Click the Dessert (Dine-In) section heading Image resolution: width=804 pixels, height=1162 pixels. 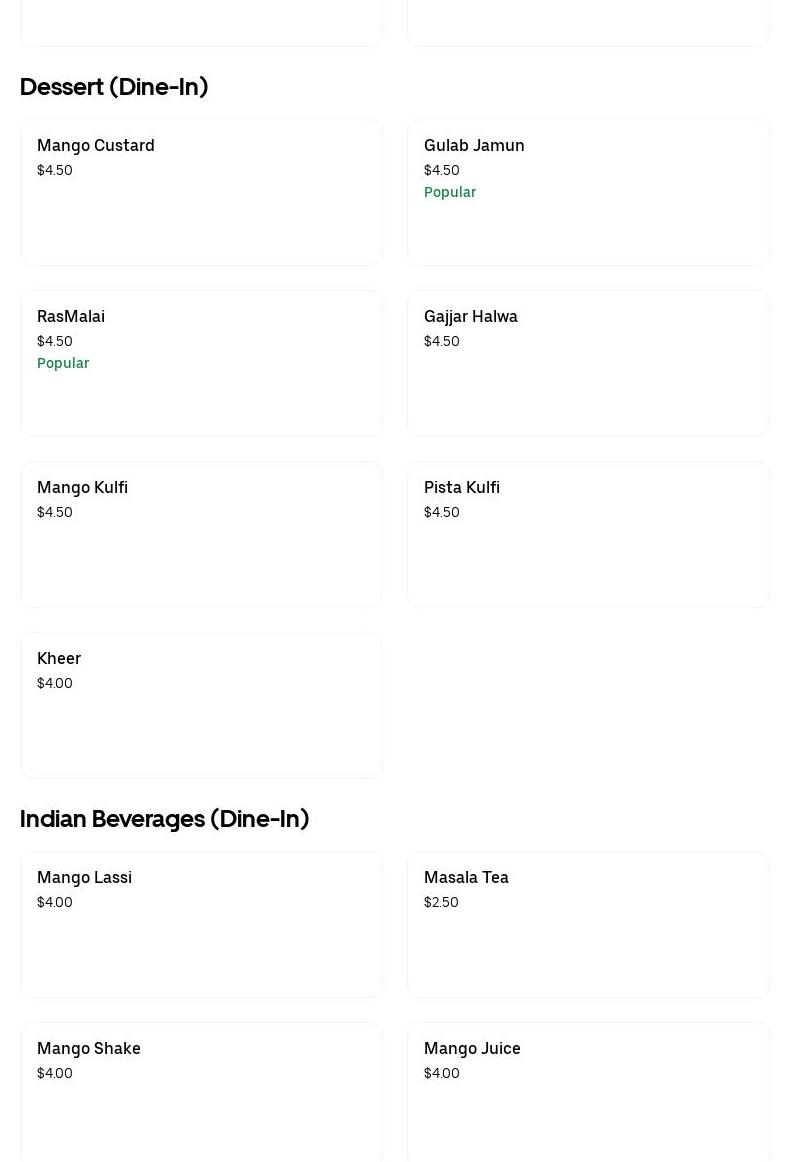point(114,87)
